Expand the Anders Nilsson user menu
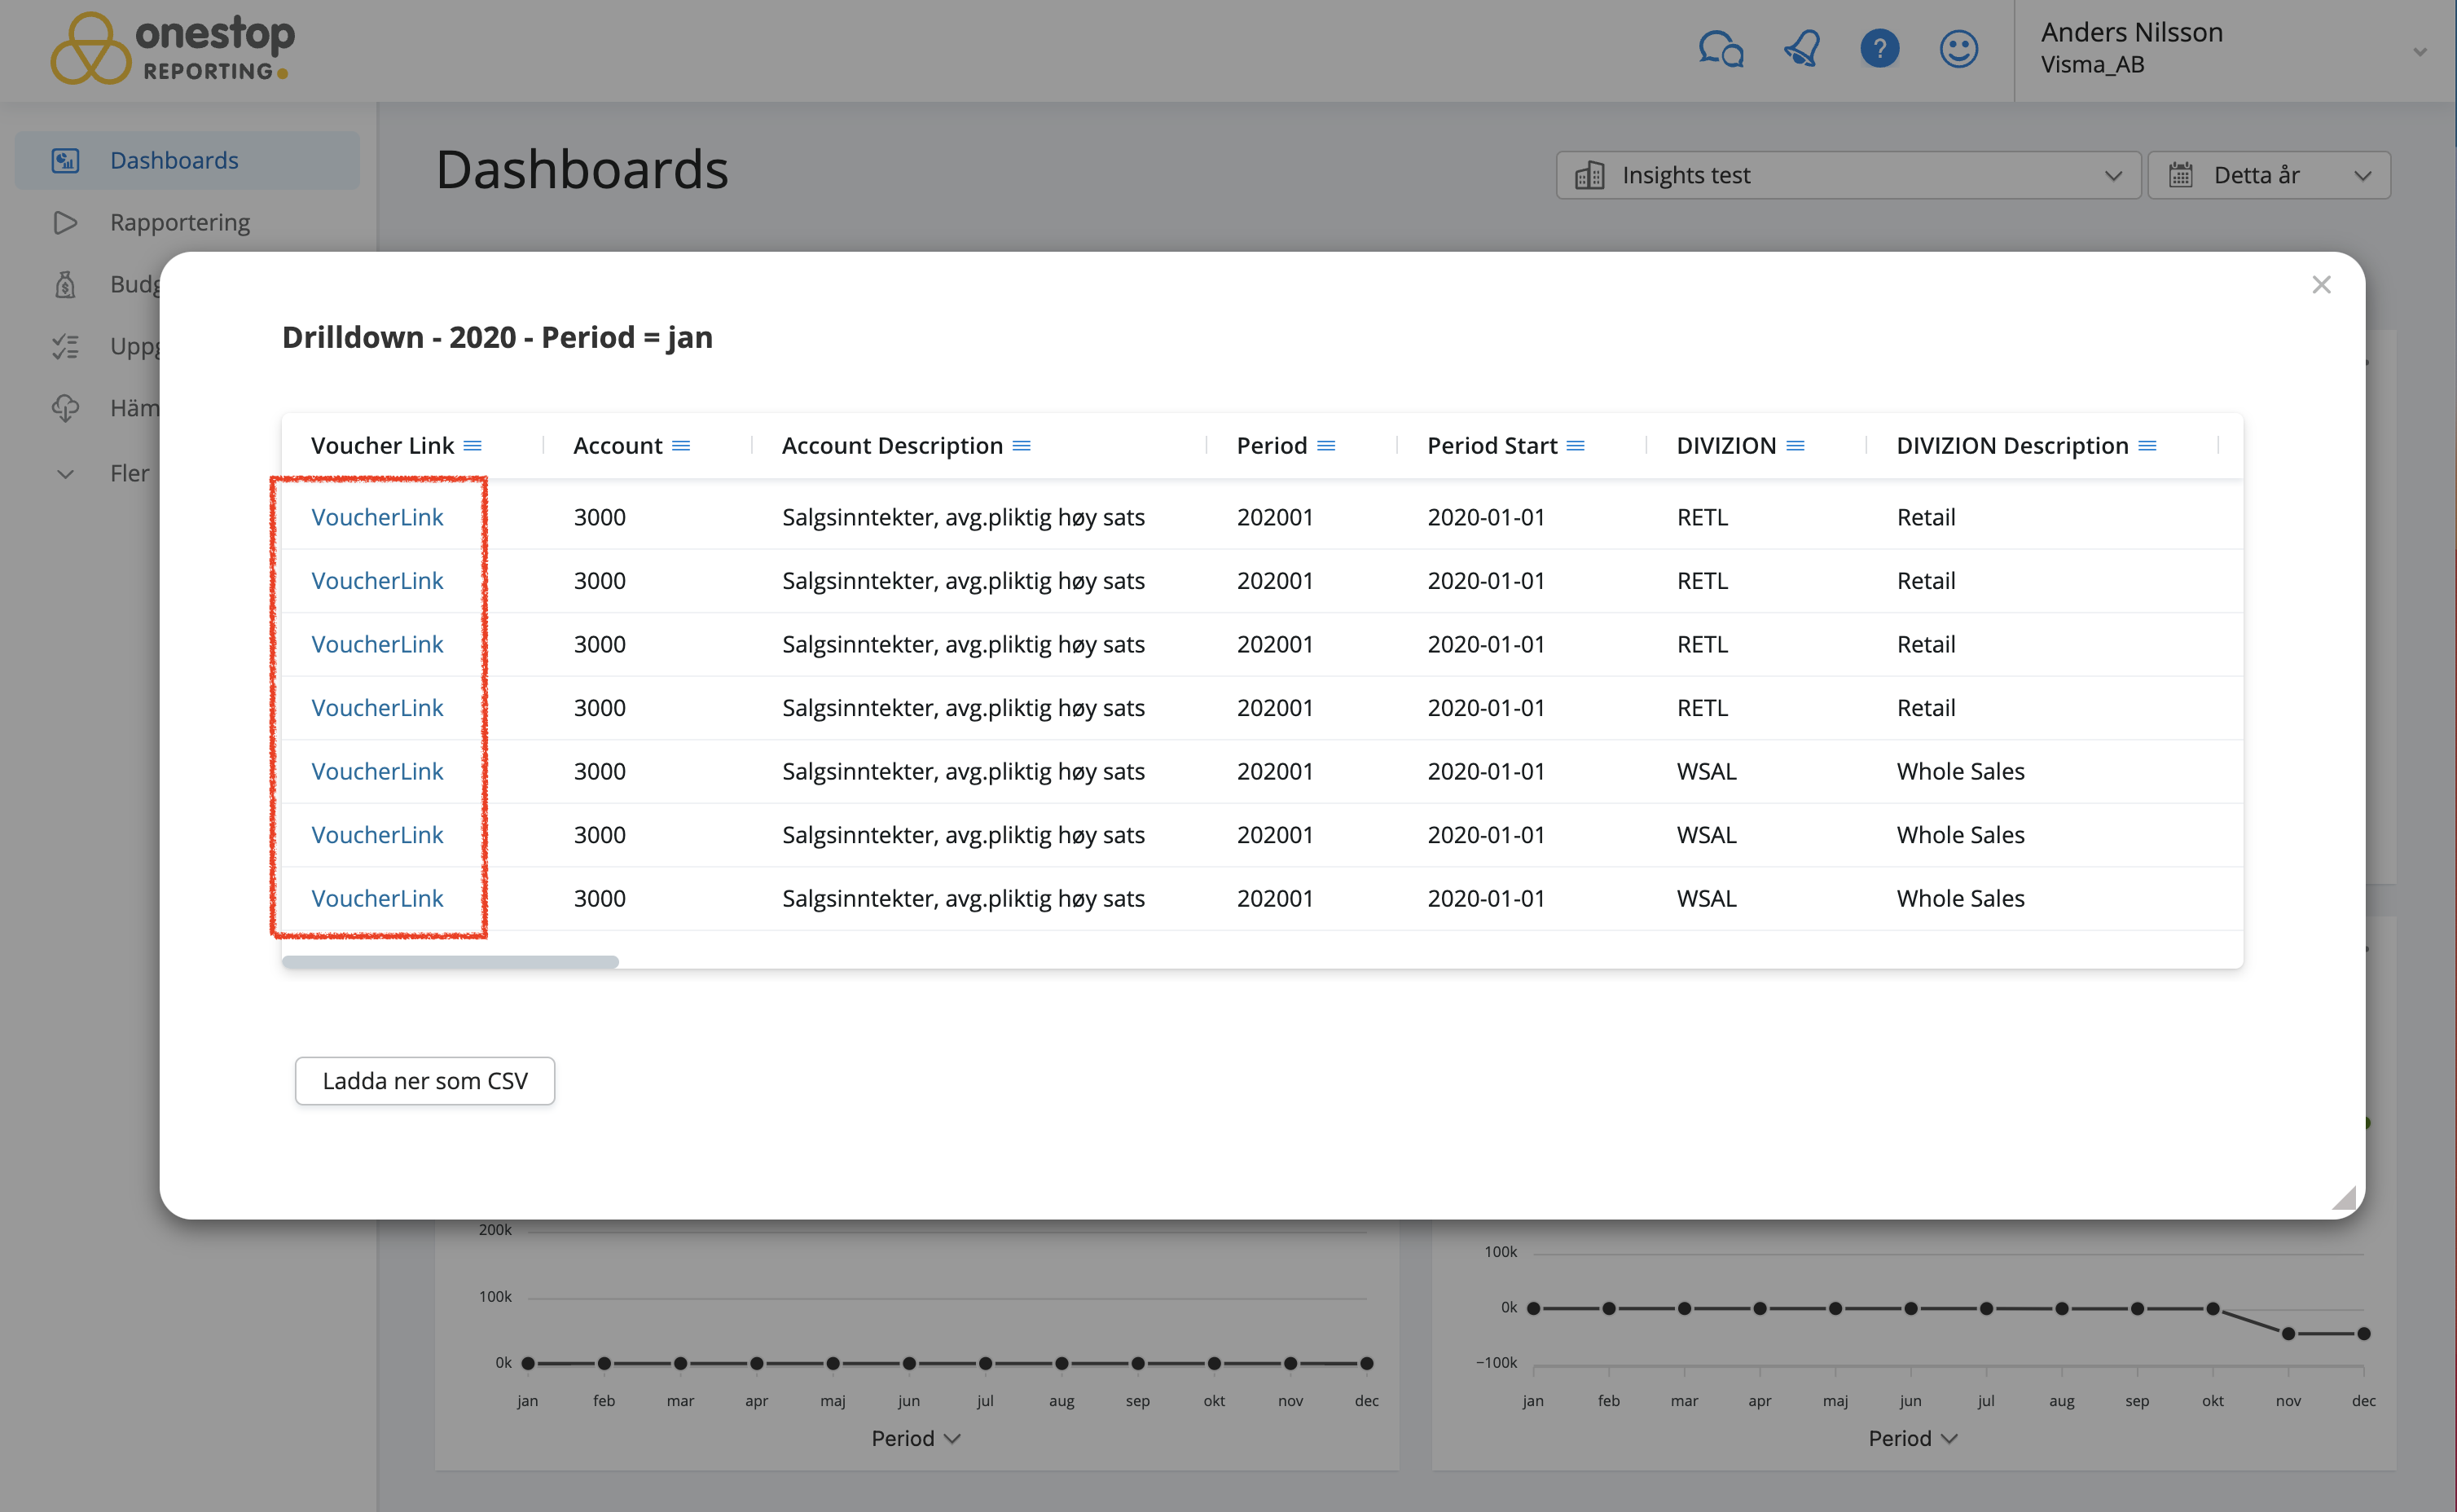This screenshot has width=2457, height=1512. point(2419,52)
